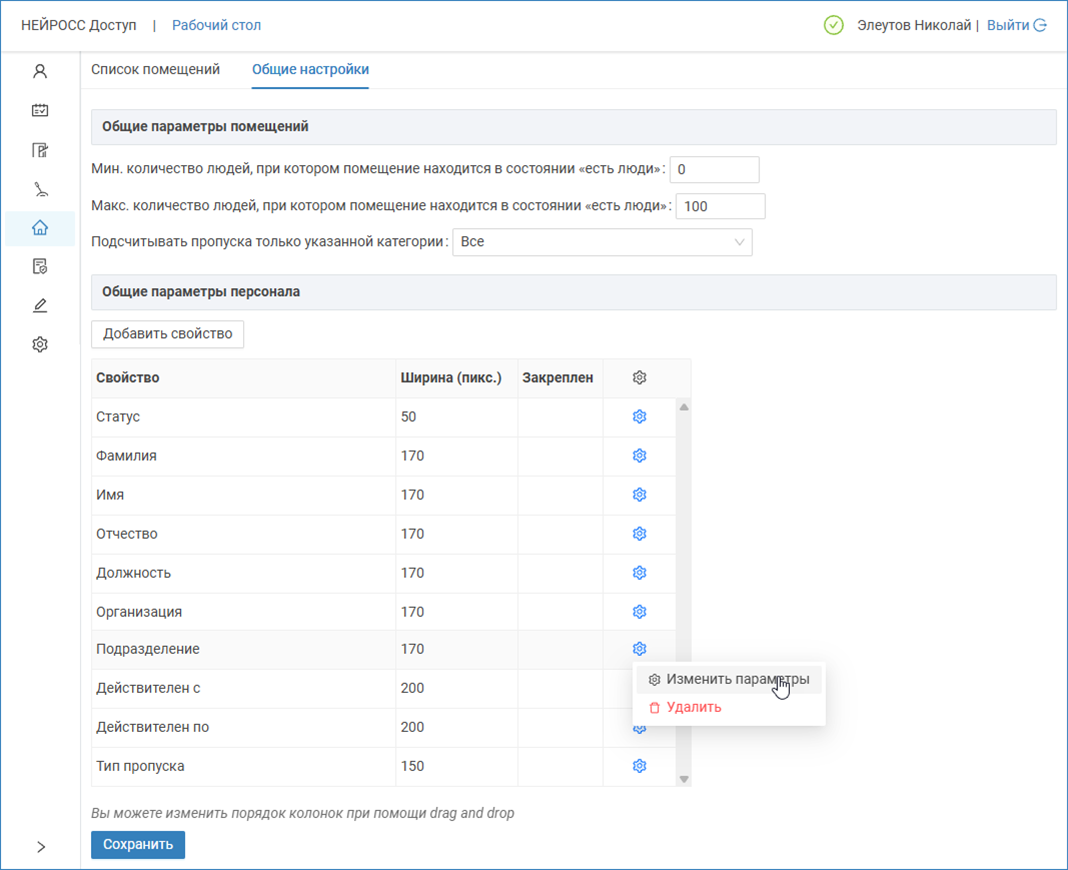Open gear menu for the Фамилия row

click(x=640, y=456)
